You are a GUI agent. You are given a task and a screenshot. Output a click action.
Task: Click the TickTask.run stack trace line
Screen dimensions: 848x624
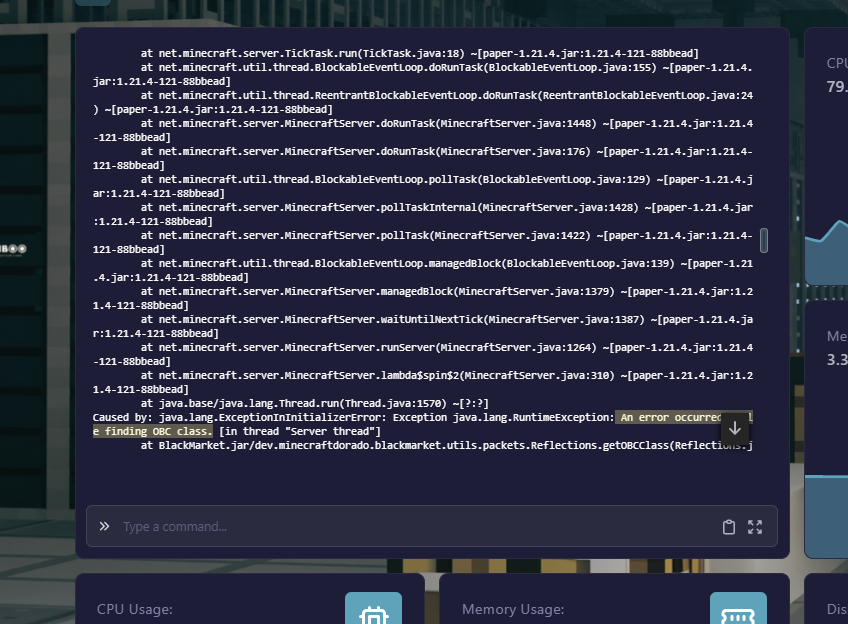(420, 54)
